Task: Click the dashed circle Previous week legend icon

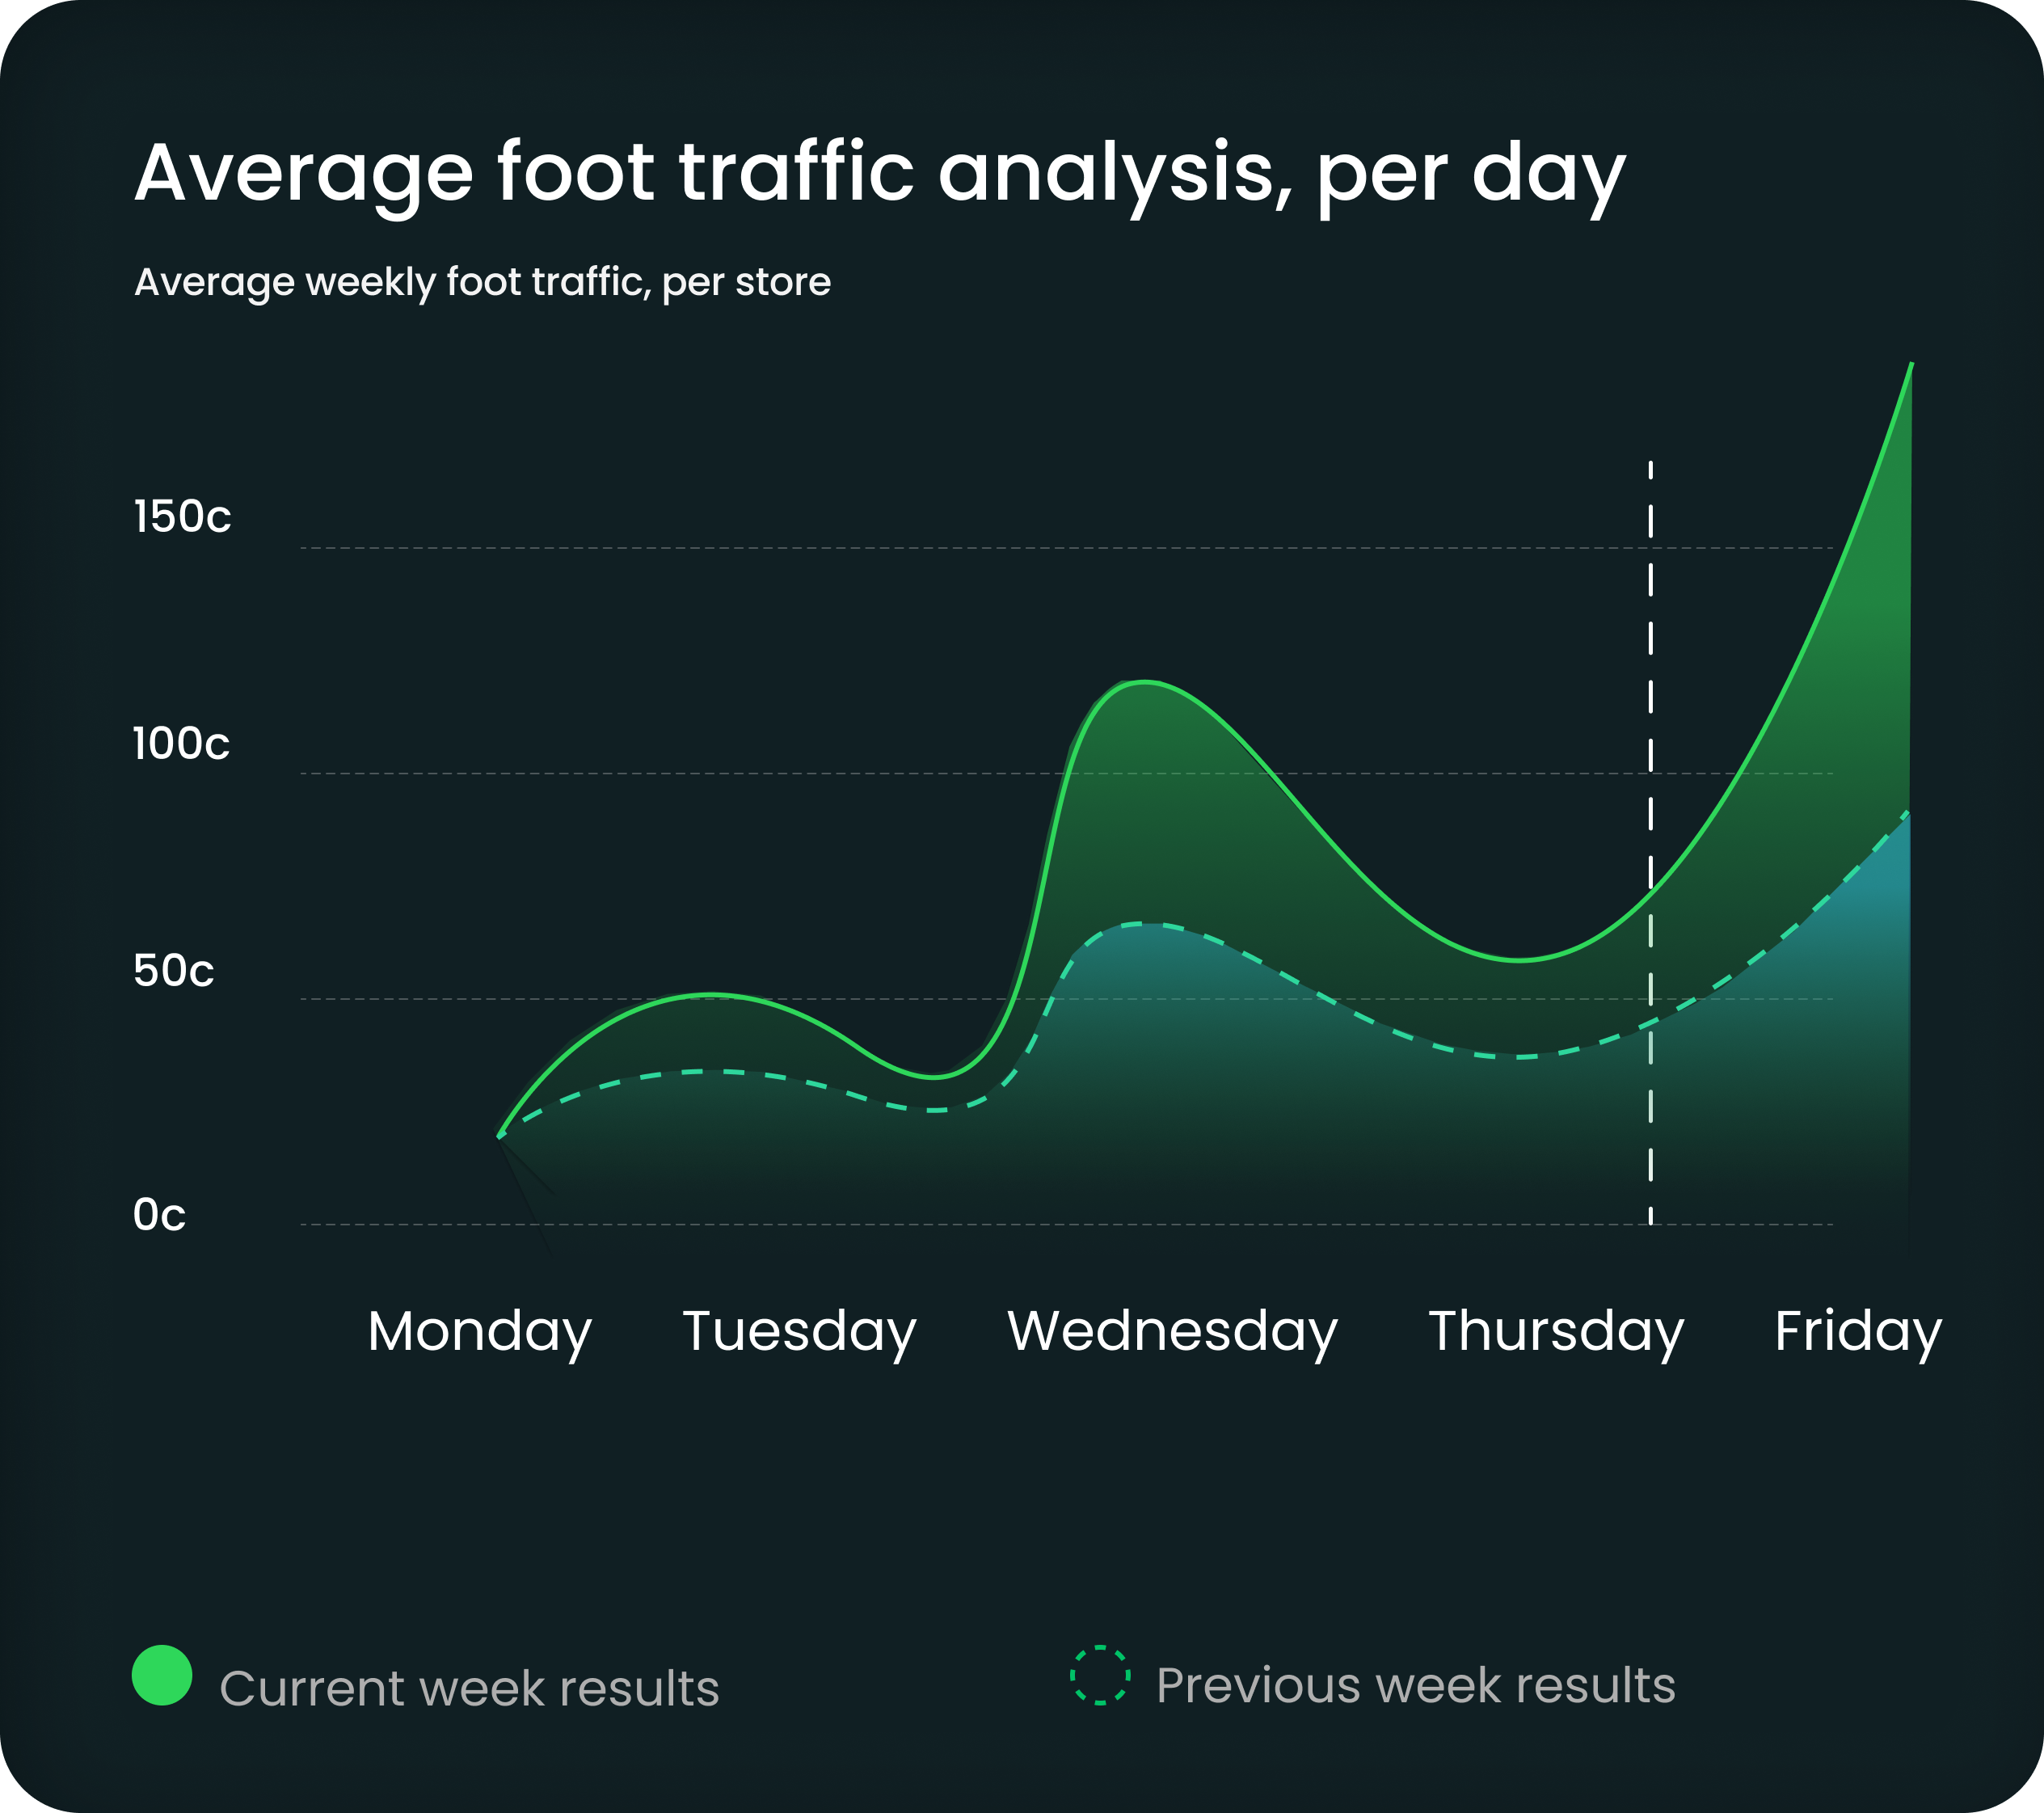Action: tap(1100, 1675)
